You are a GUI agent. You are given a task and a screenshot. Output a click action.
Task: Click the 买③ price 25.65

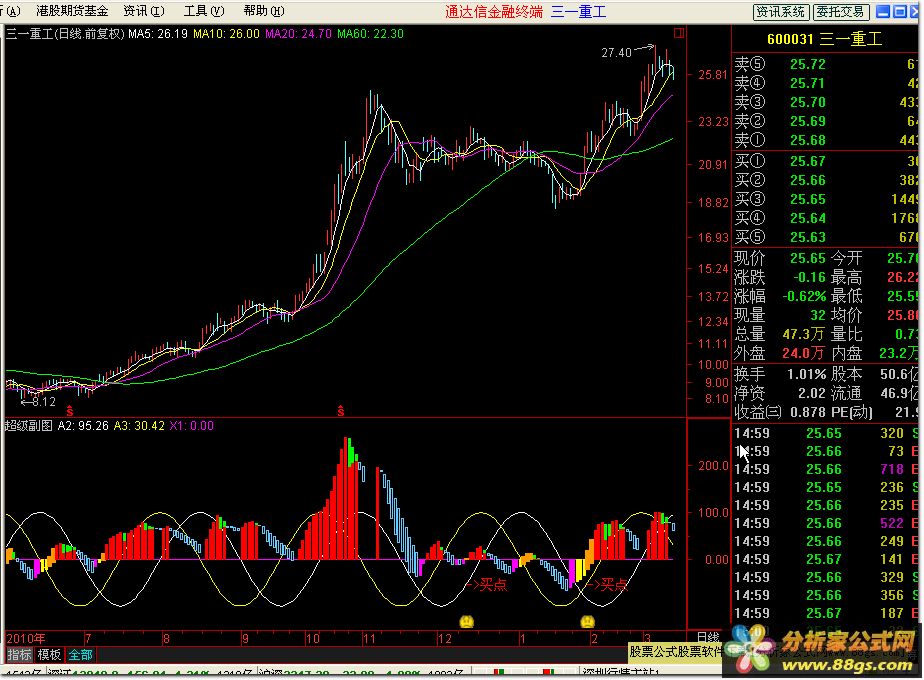[807, 199]
